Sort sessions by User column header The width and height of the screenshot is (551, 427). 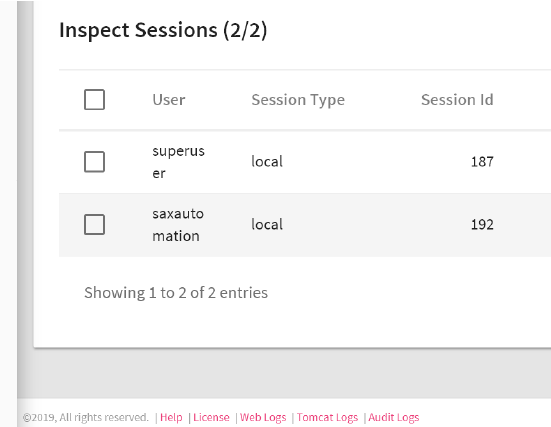pyautogui.click(x=169, y=100)
